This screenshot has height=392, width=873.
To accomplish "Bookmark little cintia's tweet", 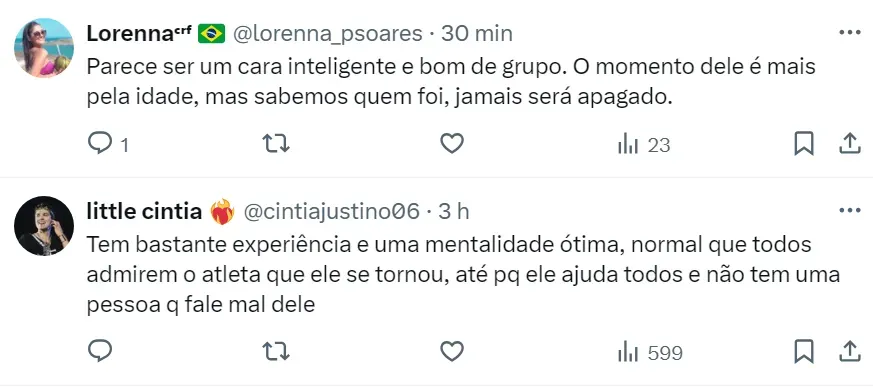I will [804, 352].
